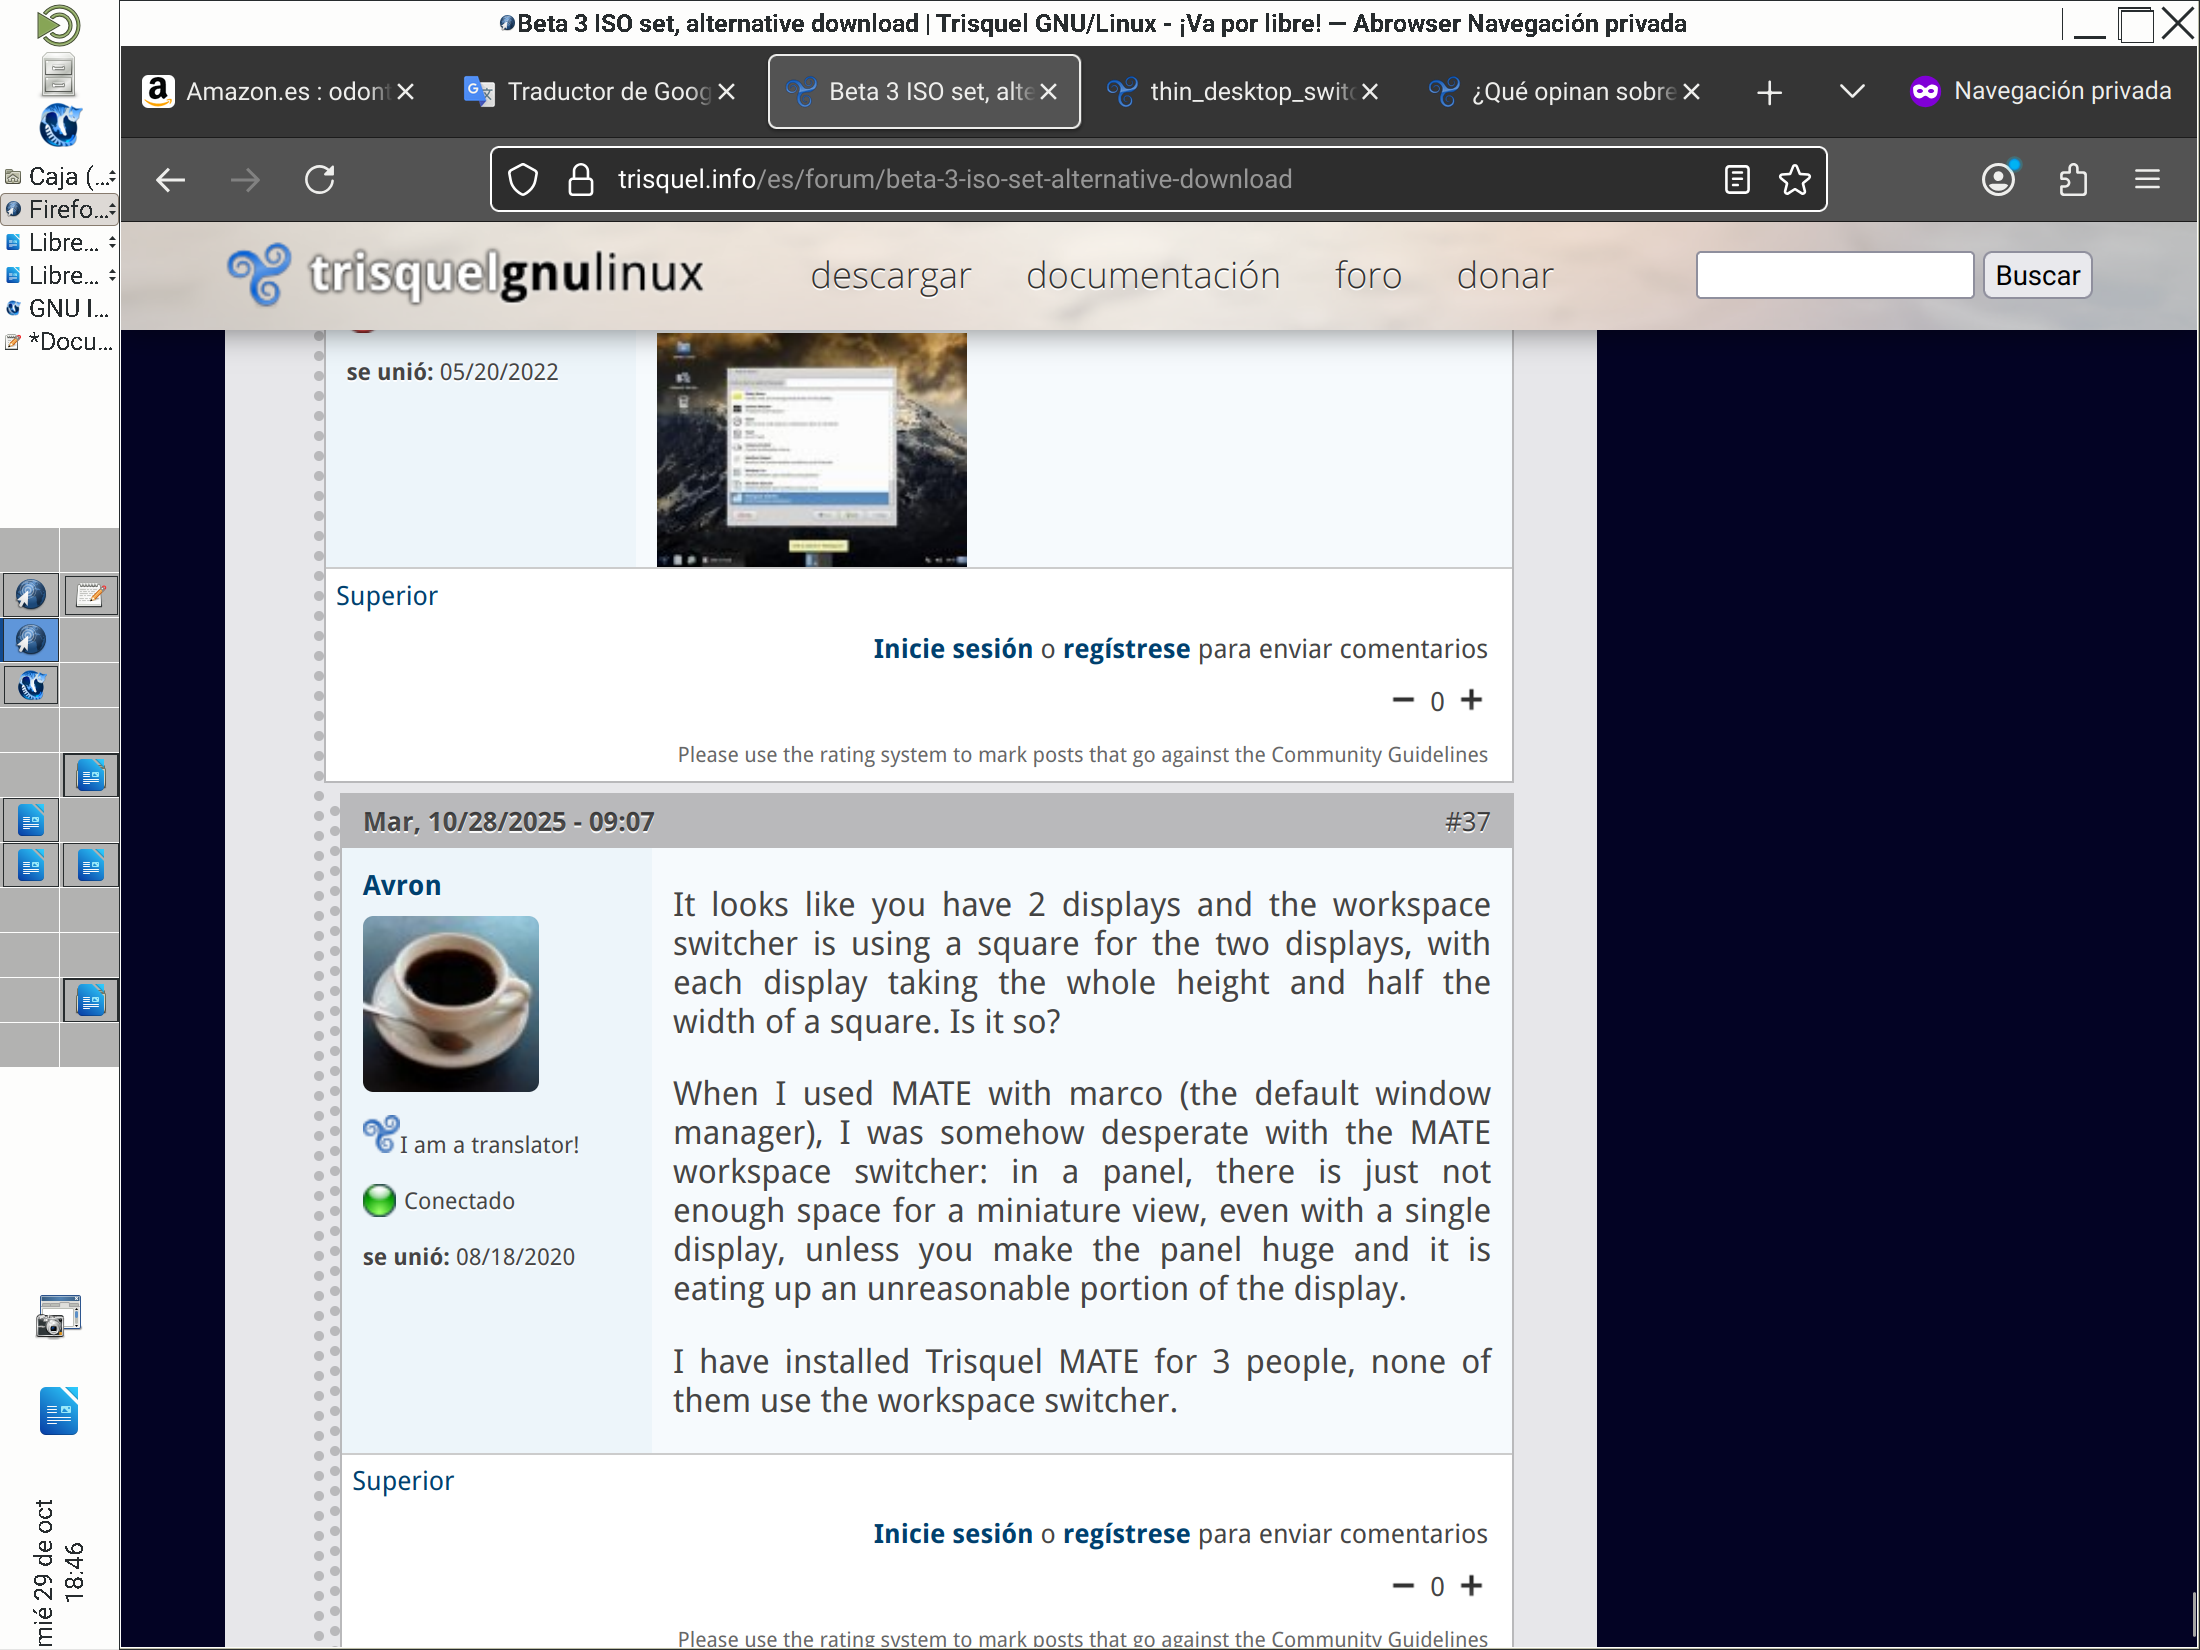Open the attached desktop screenshot thumbnail
This screenshot has height=1650, width=2200.
point(811,450)
